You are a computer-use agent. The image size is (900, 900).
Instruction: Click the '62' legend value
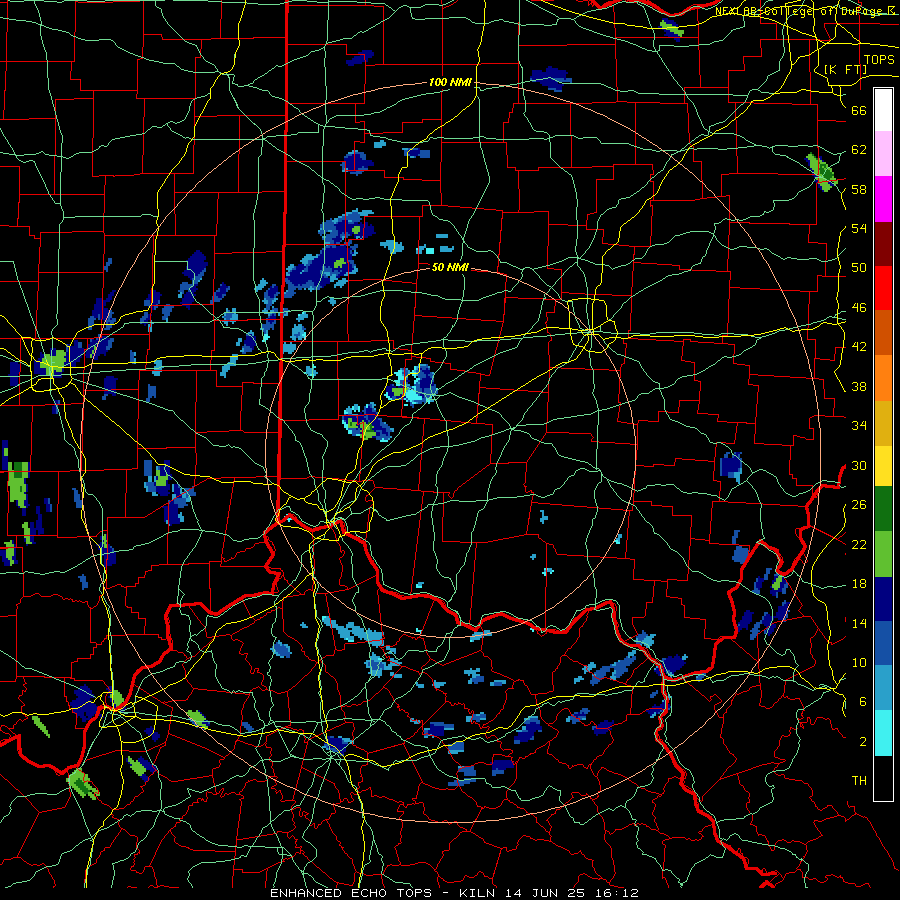pos(859,150)
